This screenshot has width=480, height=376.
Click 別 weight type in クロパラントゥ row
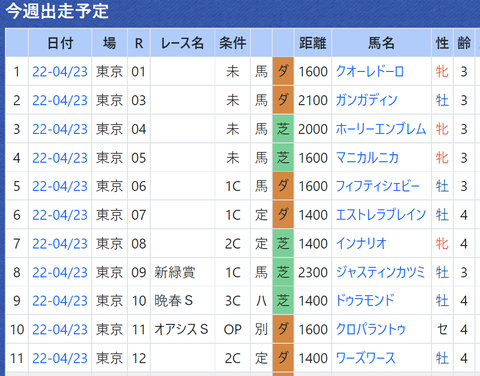[261, 330]
